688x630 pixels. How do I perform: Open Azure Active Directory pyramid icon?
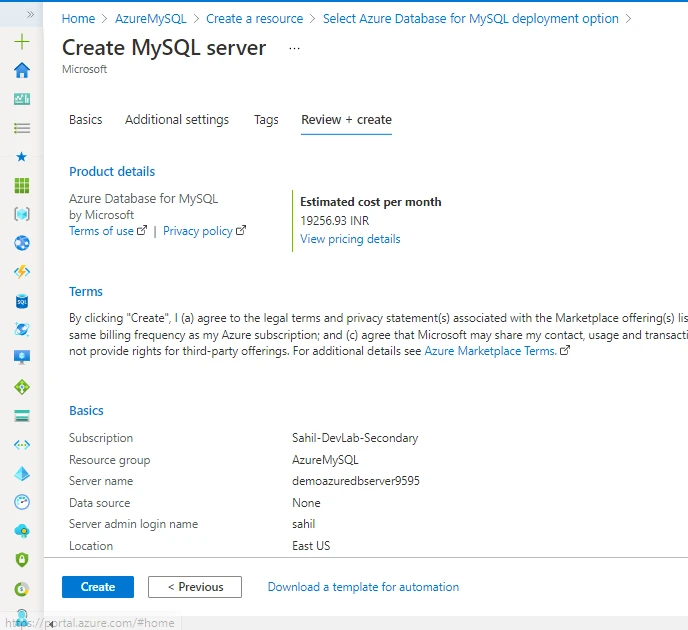[22, 473]
